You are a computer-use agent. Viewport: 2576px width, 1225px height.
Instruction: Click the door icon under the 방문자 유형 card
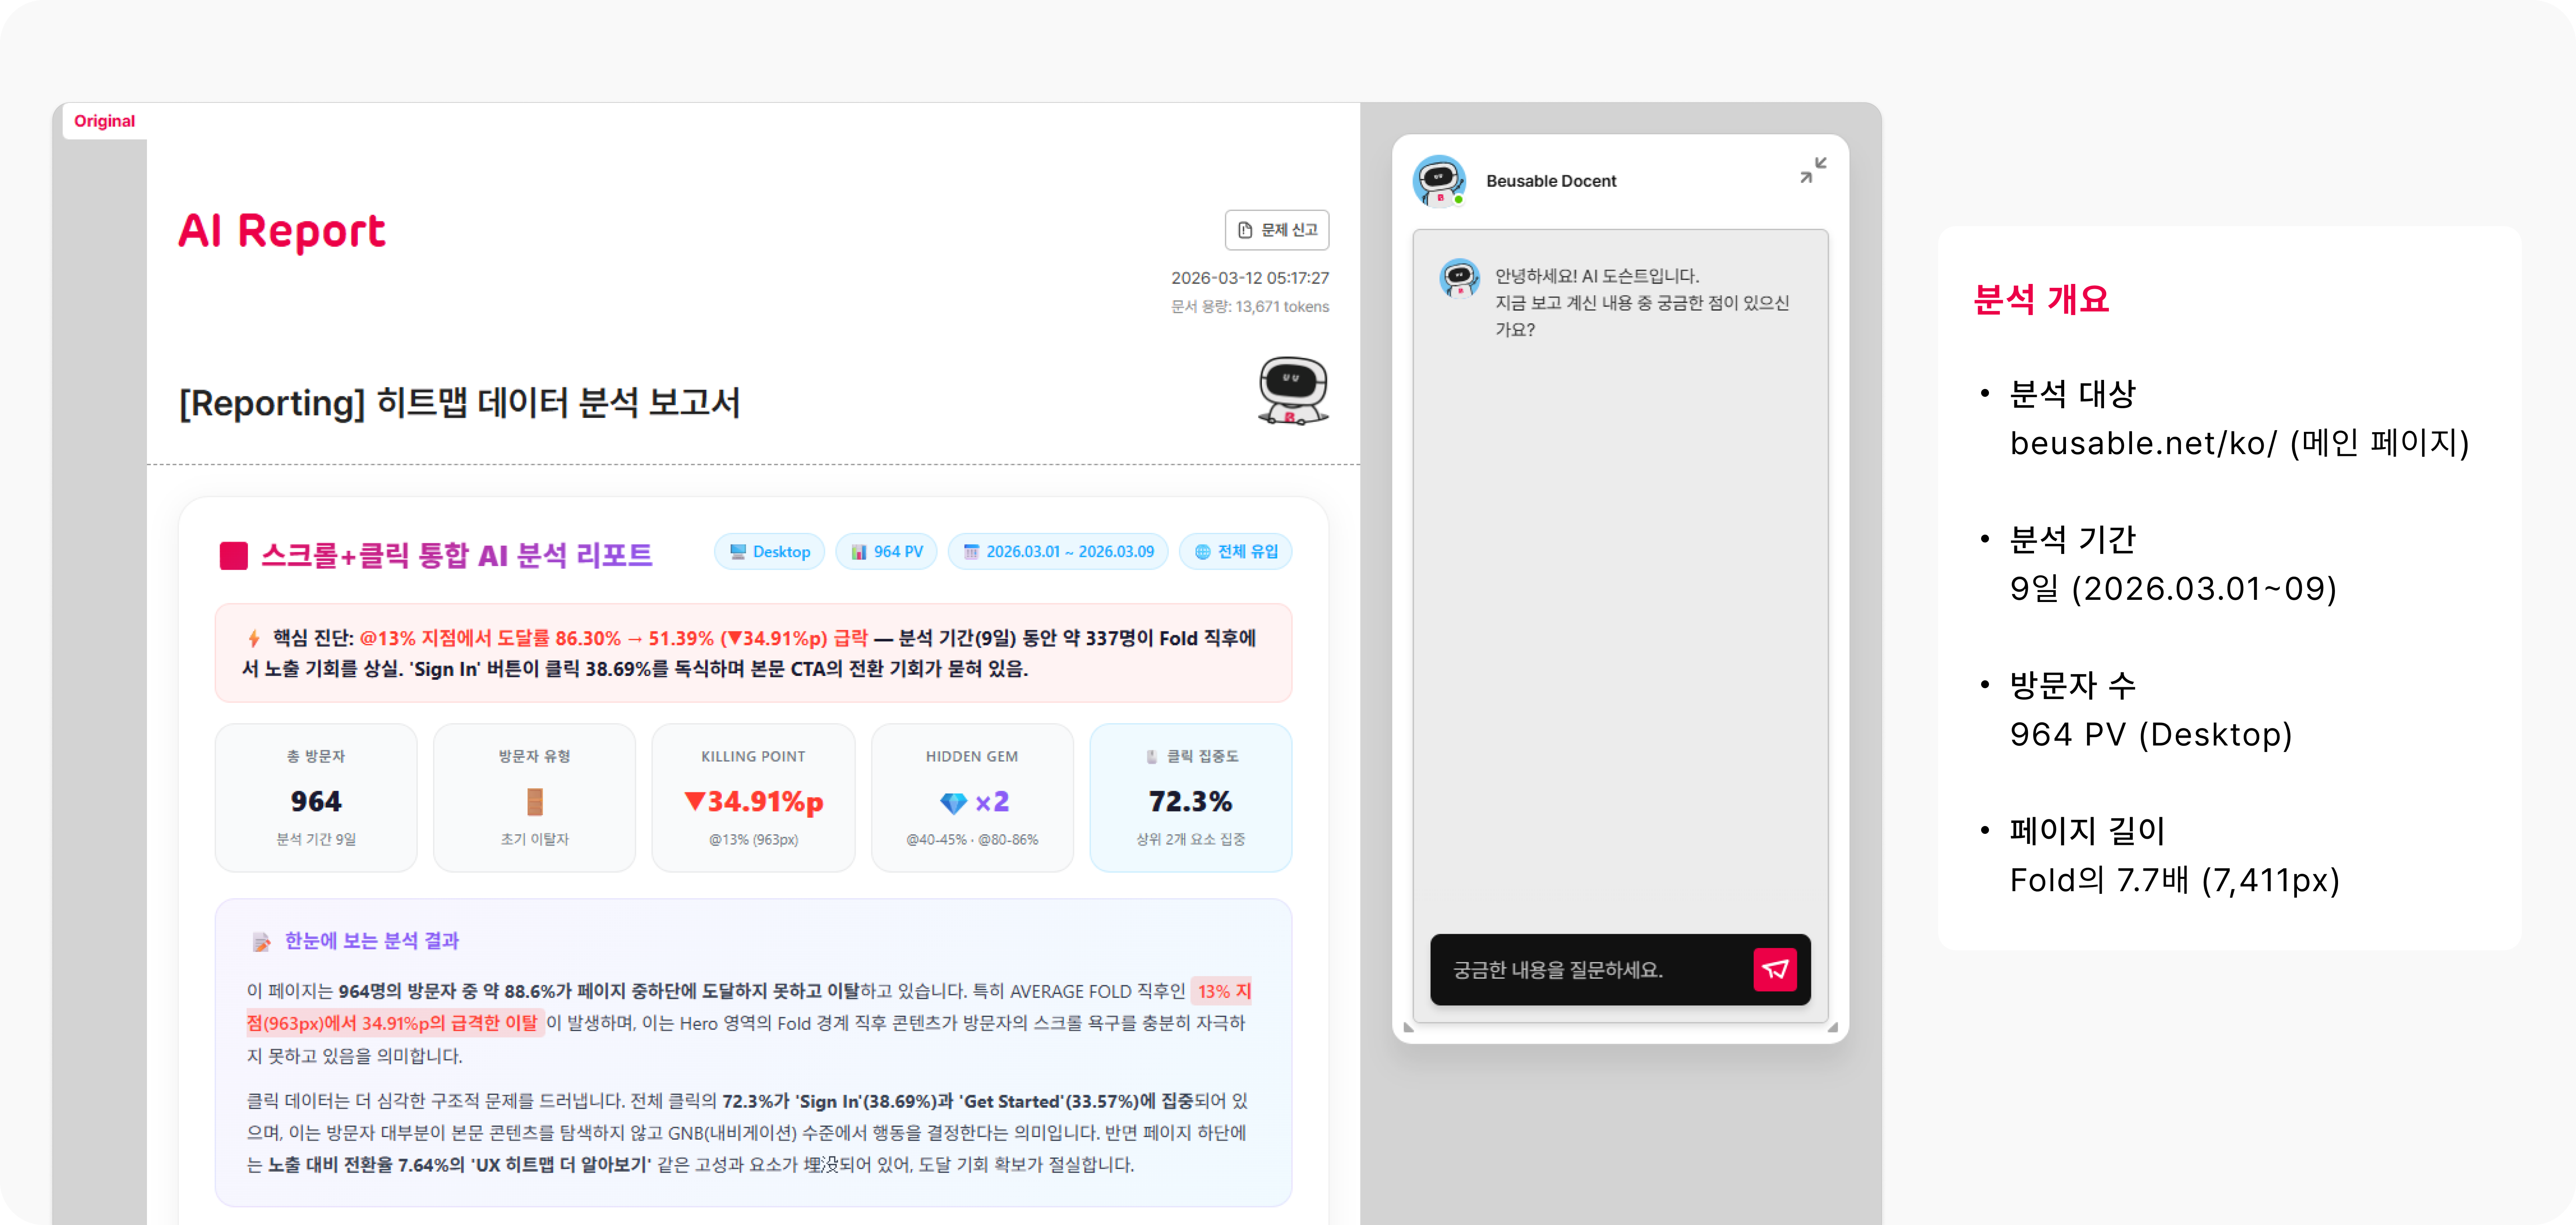pos(535,802)
